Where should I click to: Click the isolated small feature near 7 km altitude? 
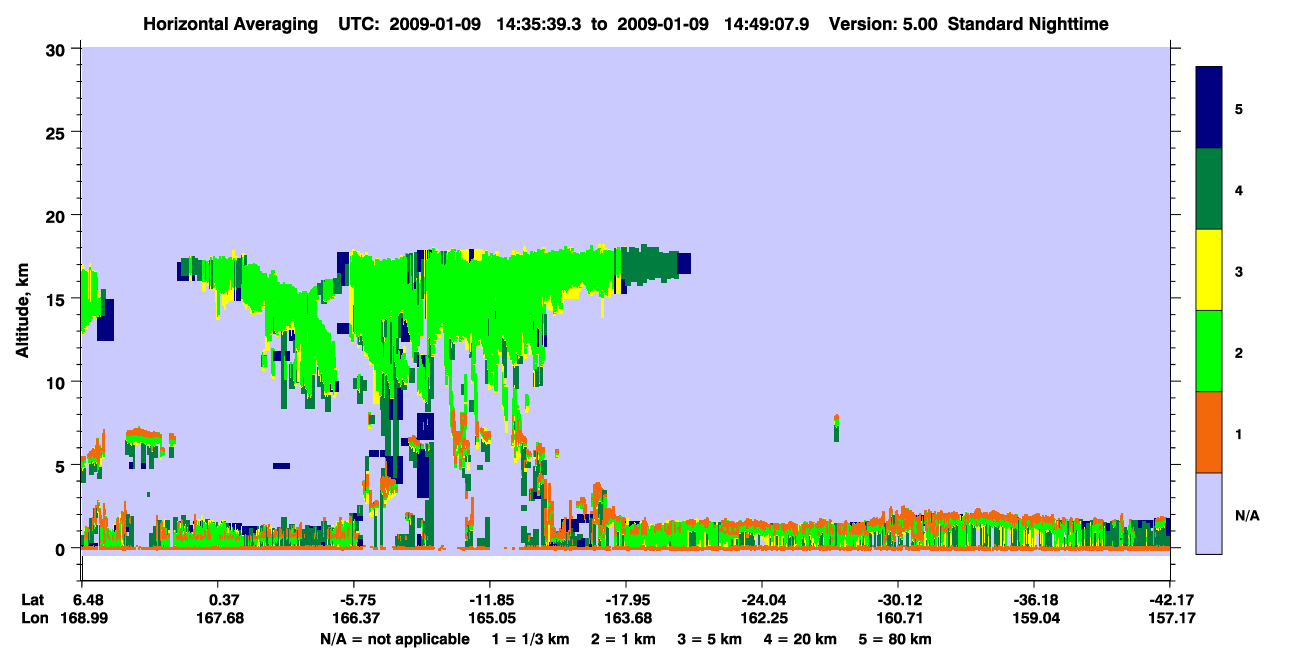[x=836, y=427]
